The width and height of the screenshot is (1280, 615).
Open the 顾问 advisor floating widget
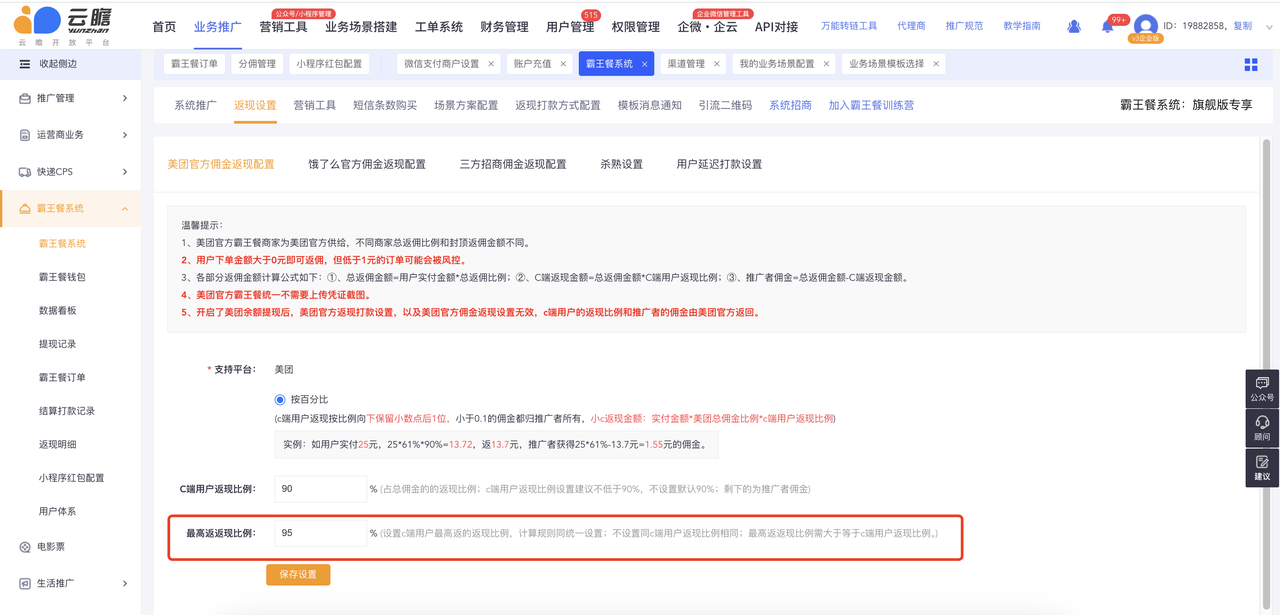1262,428
